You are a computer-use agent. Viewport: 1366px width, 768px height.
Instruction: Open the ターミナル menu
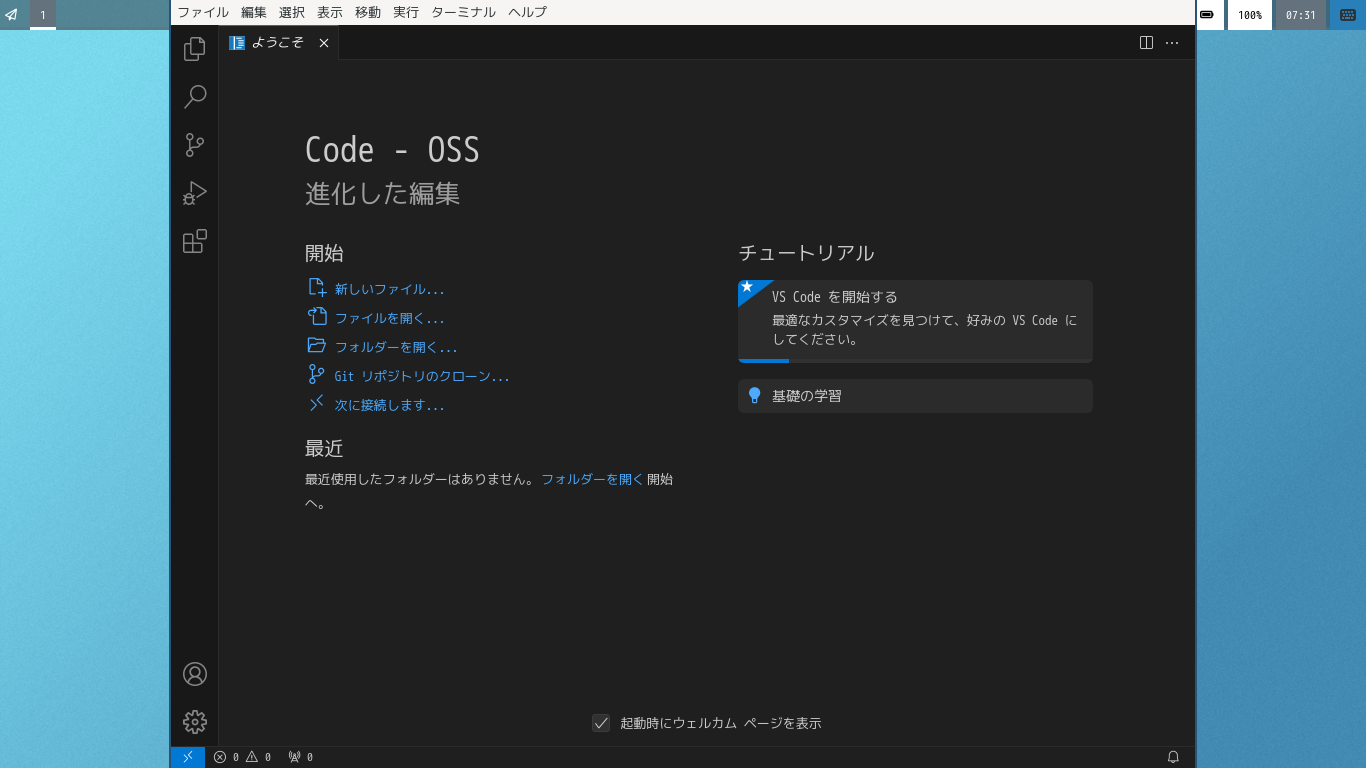pyautogui.click(x=463, y=12)
